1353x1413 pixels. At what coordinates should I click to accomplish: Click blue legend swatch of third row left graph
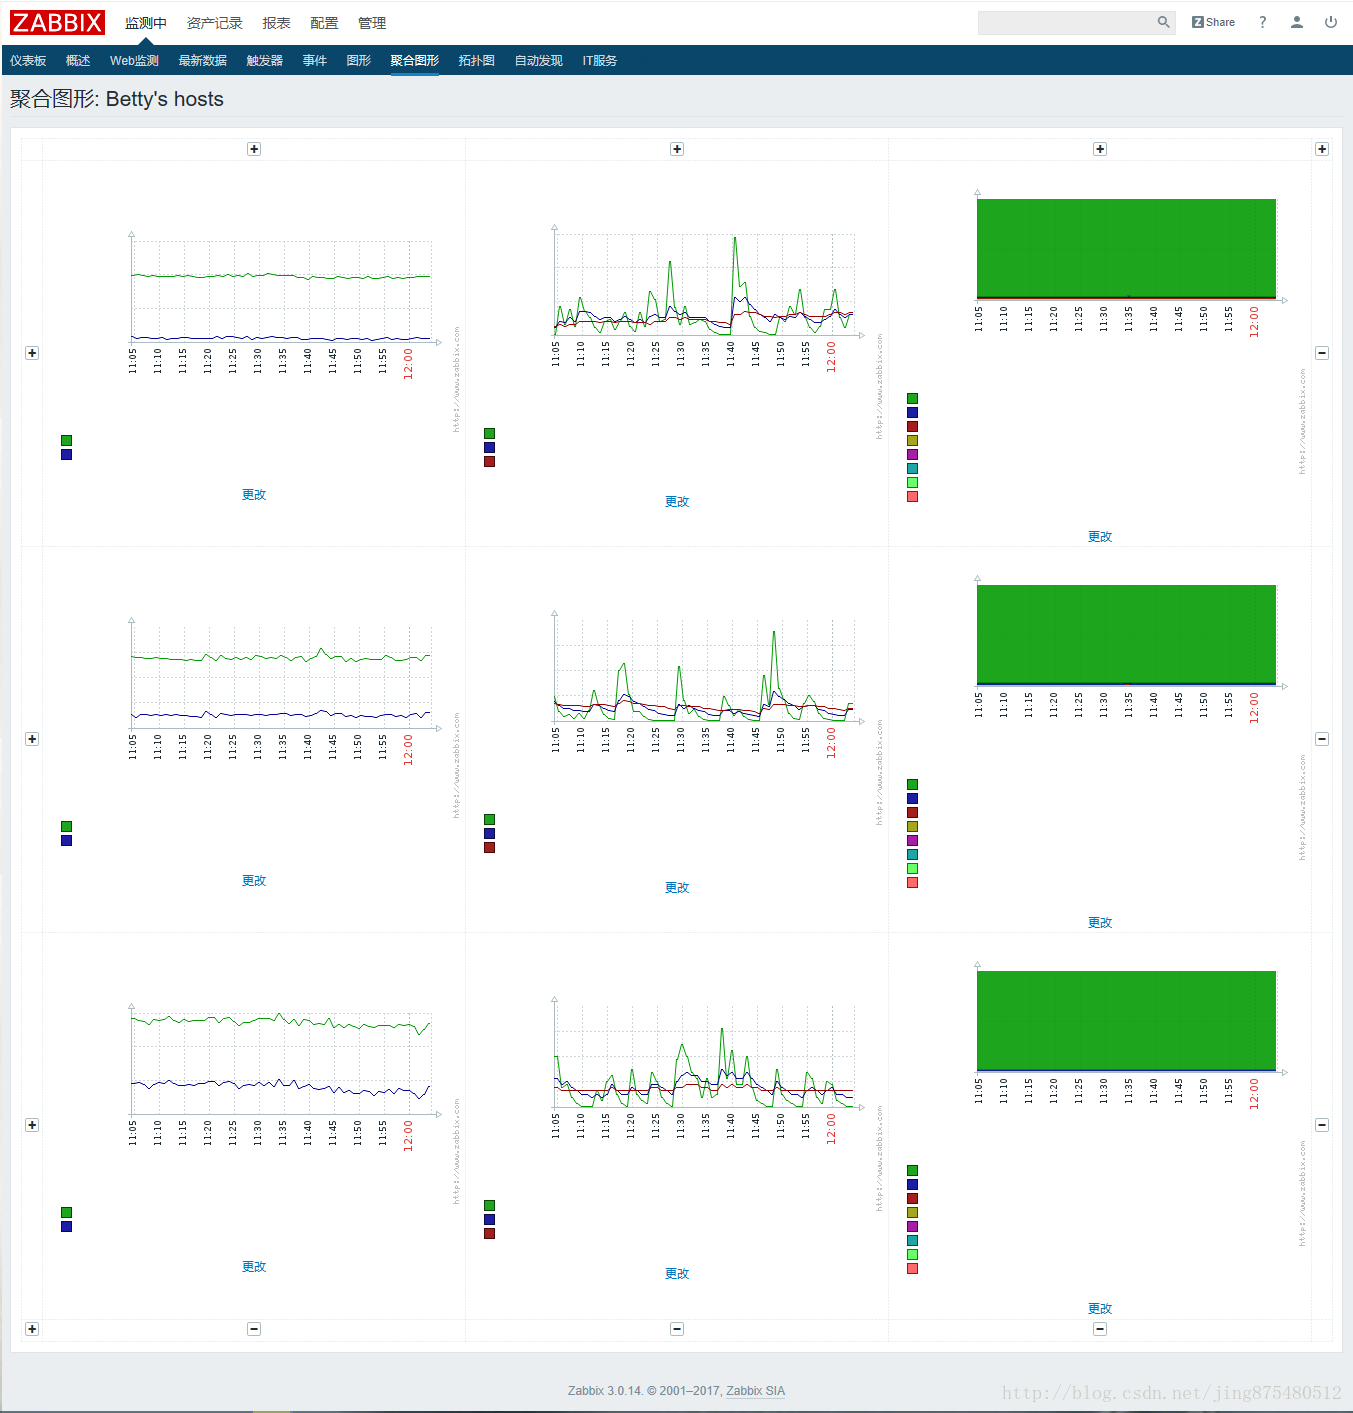click(66, 1227)
